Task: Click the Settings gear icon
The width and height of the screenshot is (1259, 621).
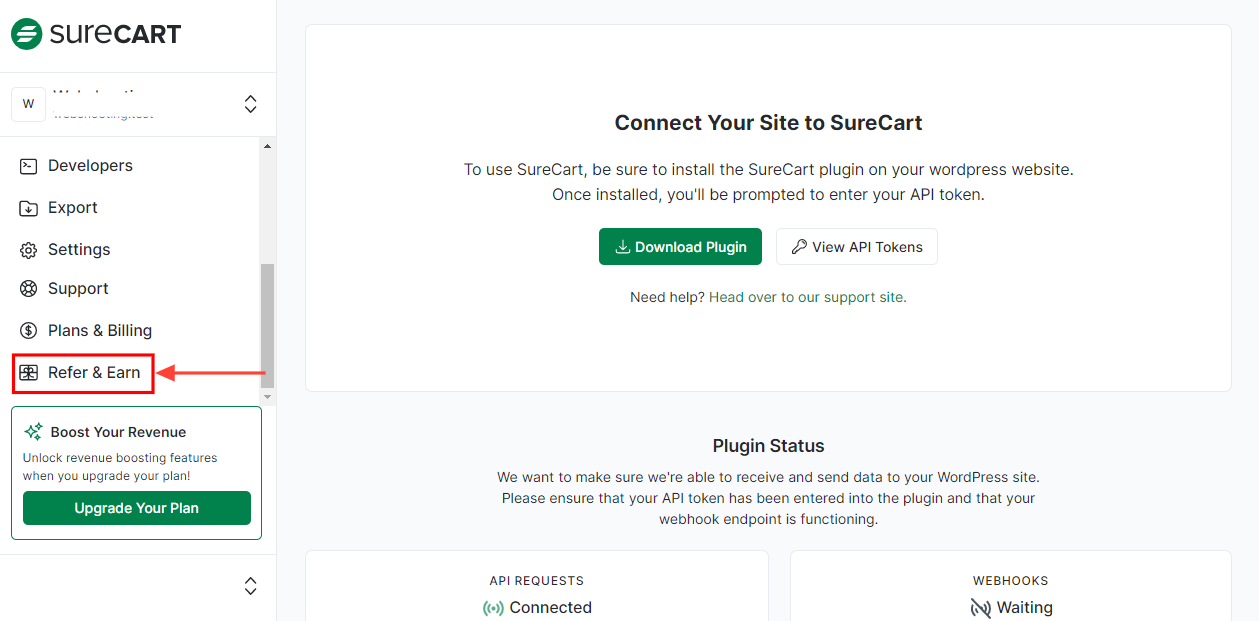Action: click(29, 250)
